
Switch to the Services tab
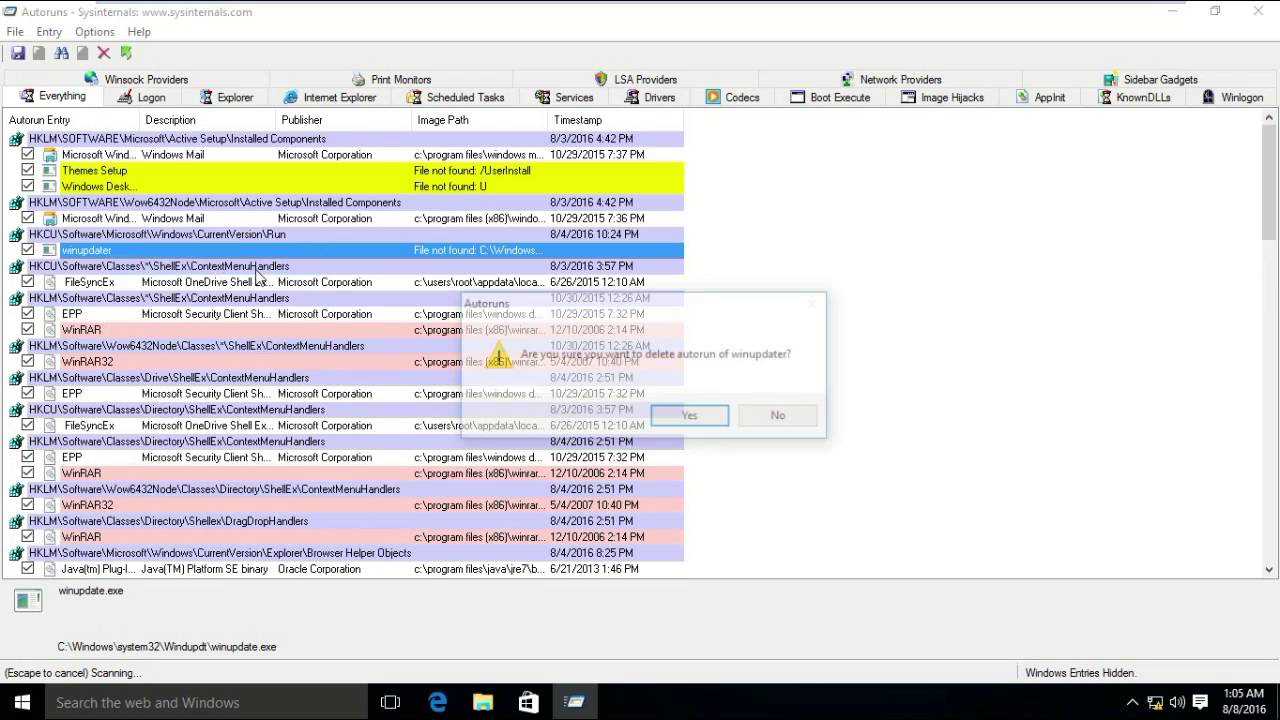(x=564, y=98)
